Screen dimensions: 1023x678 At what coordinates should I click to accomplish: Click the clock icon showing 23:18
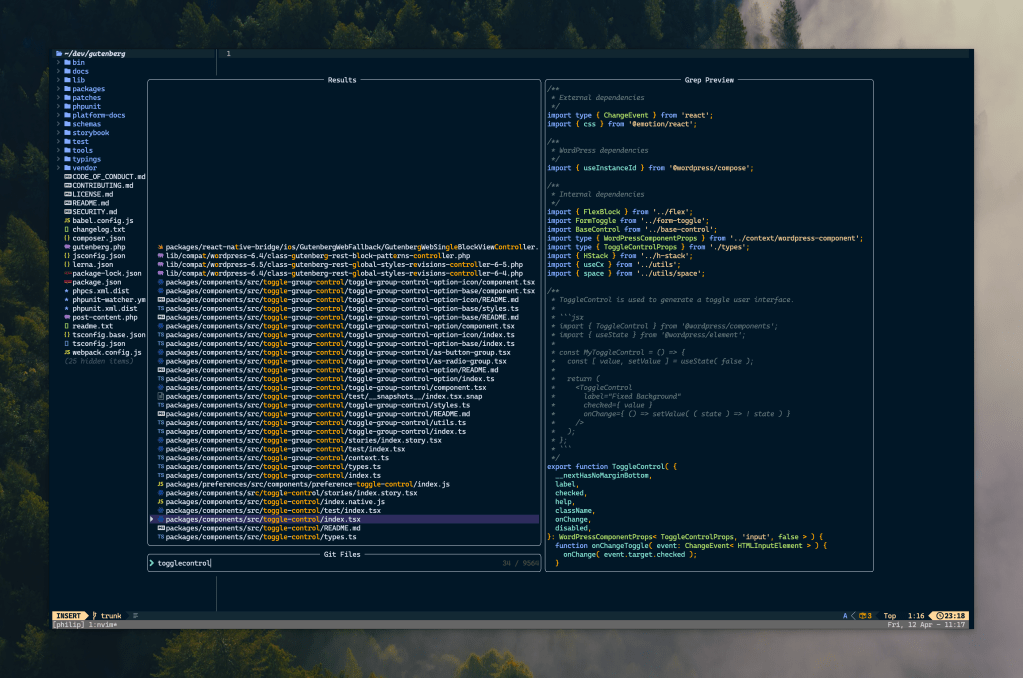pos(941,615)
